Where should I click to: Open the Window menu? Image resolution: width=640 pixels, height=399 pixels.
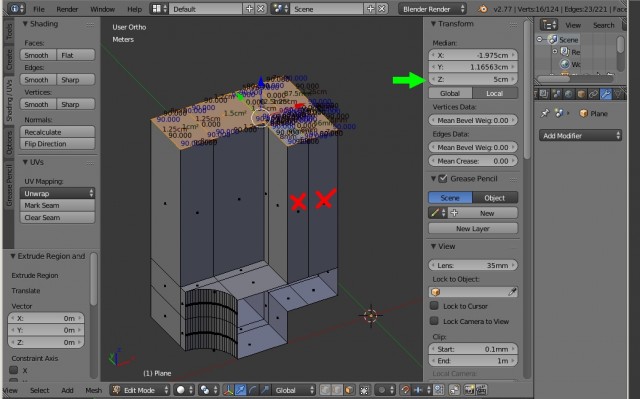[102, 9]
